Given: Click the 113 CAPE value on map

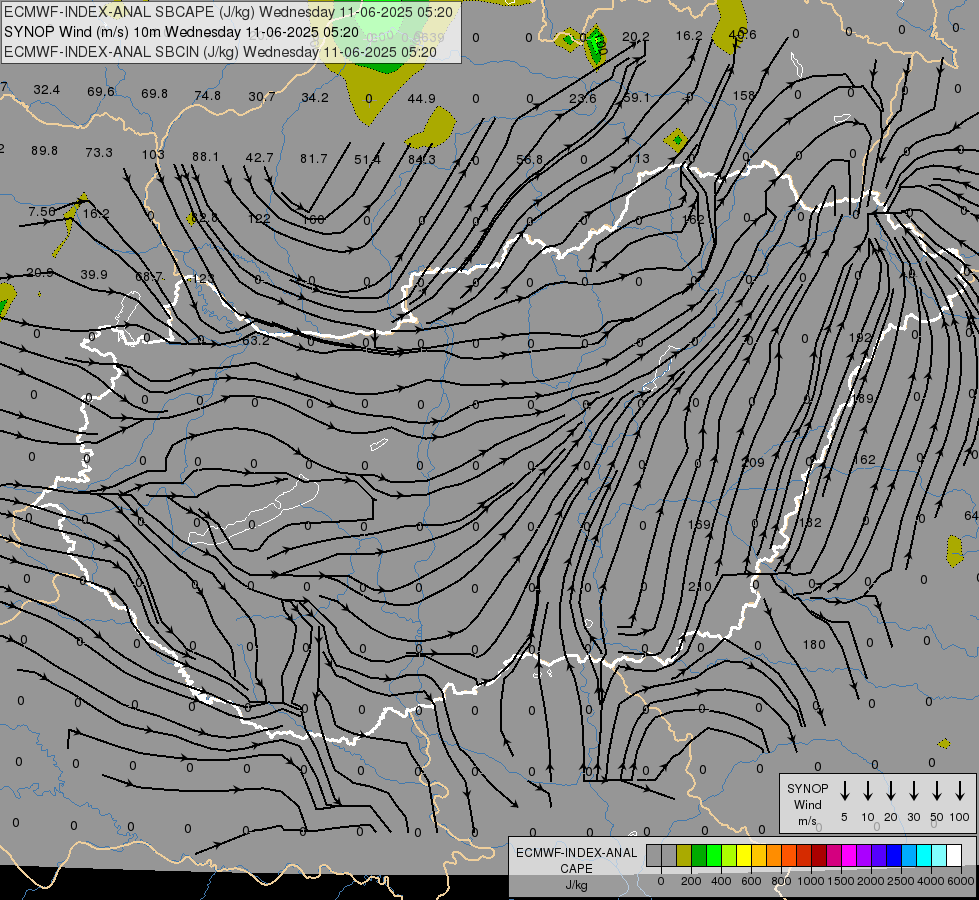Looking at the screenshot, I should tap(639, 159).
